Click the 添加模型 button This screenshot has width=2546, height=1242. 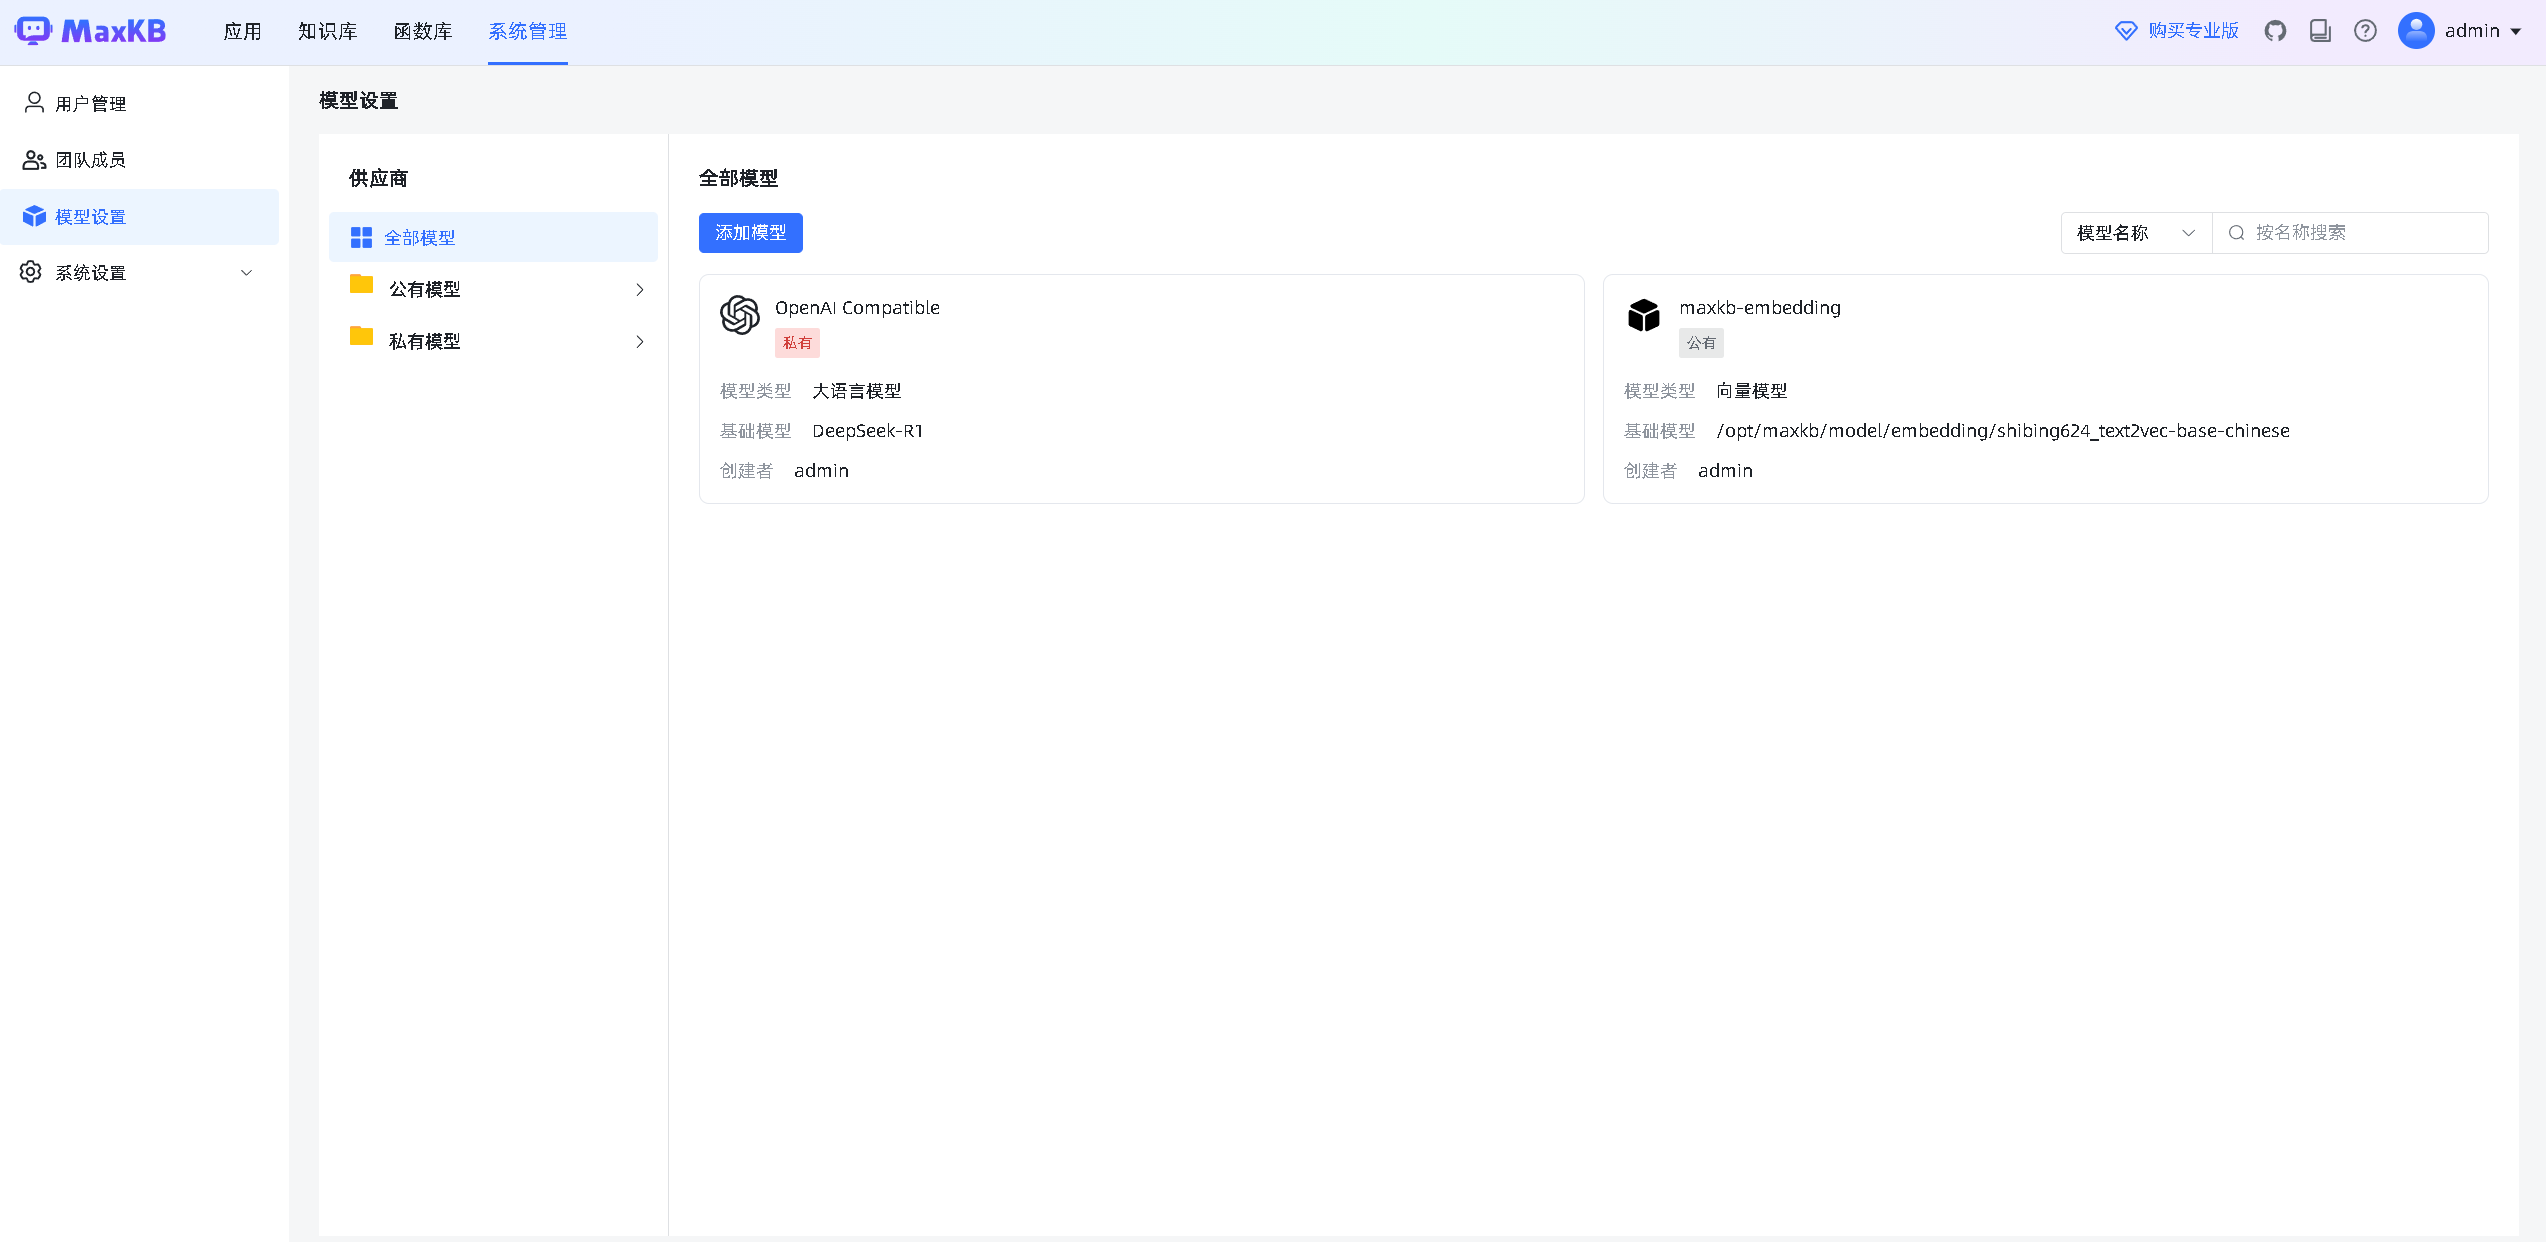point(750,232)
